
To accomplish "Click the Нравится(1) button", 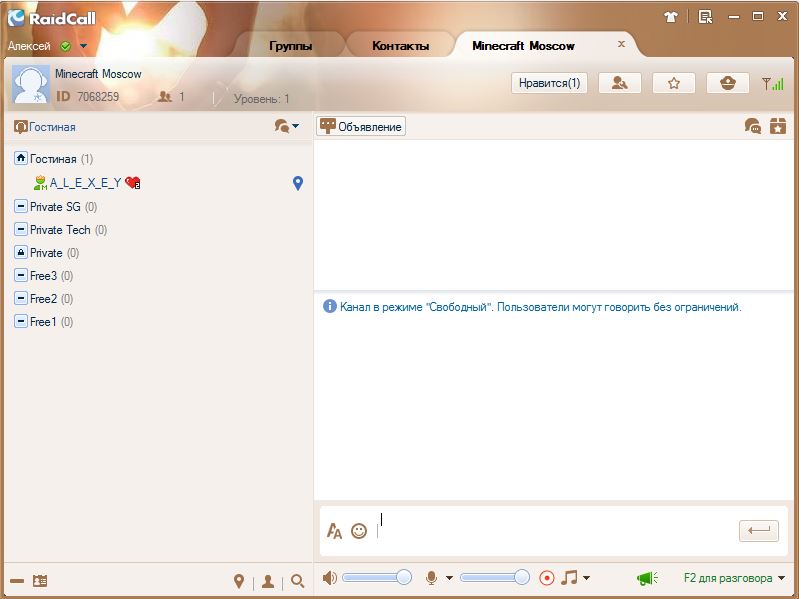I will point(549,83).
